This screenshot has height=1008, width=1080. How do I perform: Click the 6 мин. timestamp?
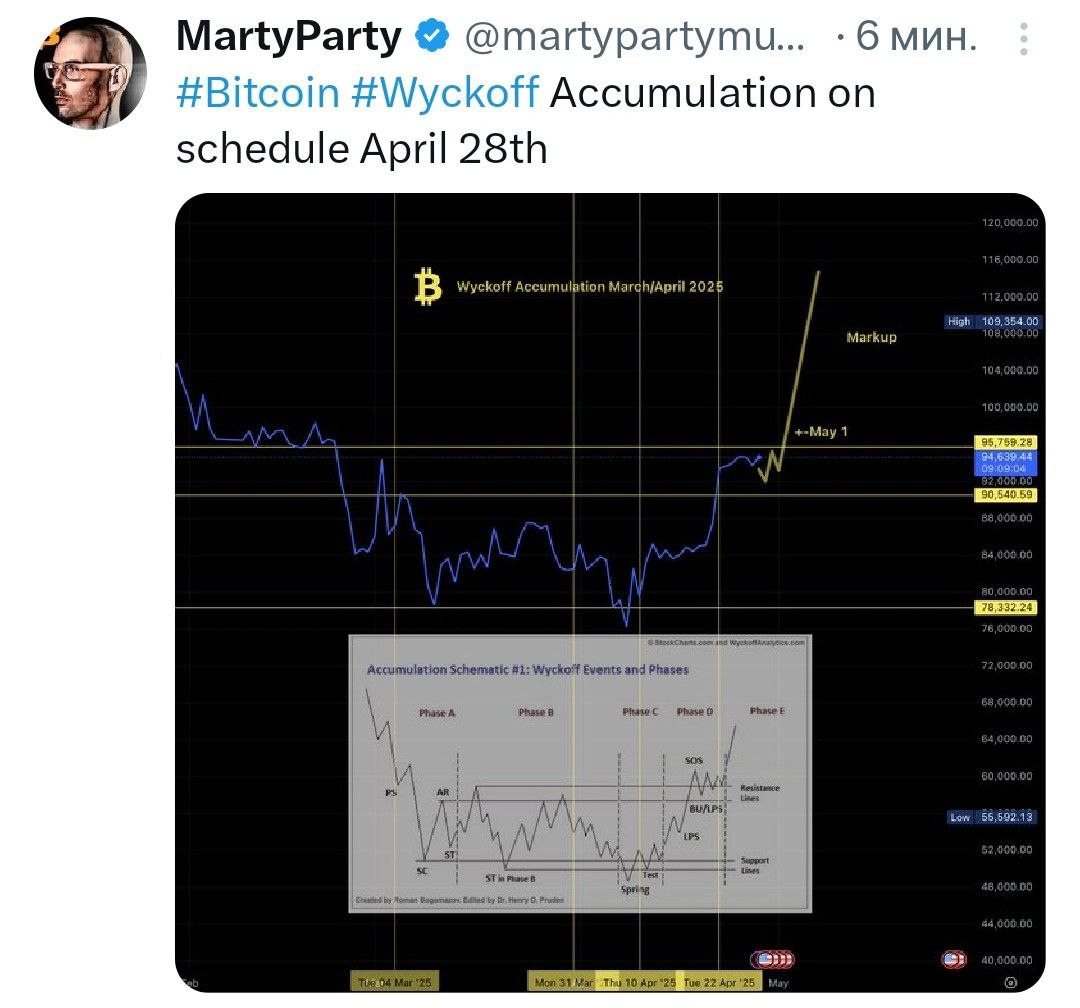pyautogui.click(x=916, y=36)
